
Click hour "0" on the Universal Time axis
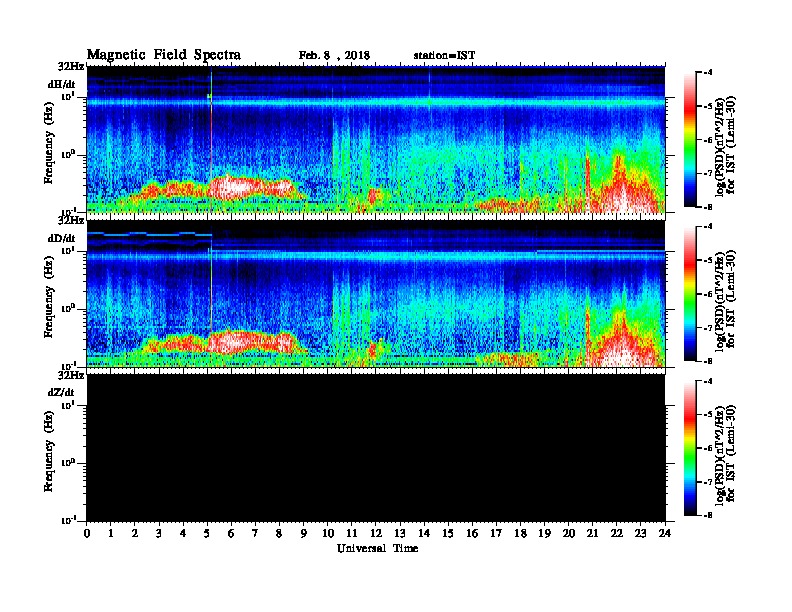click(x=87, y=533)
